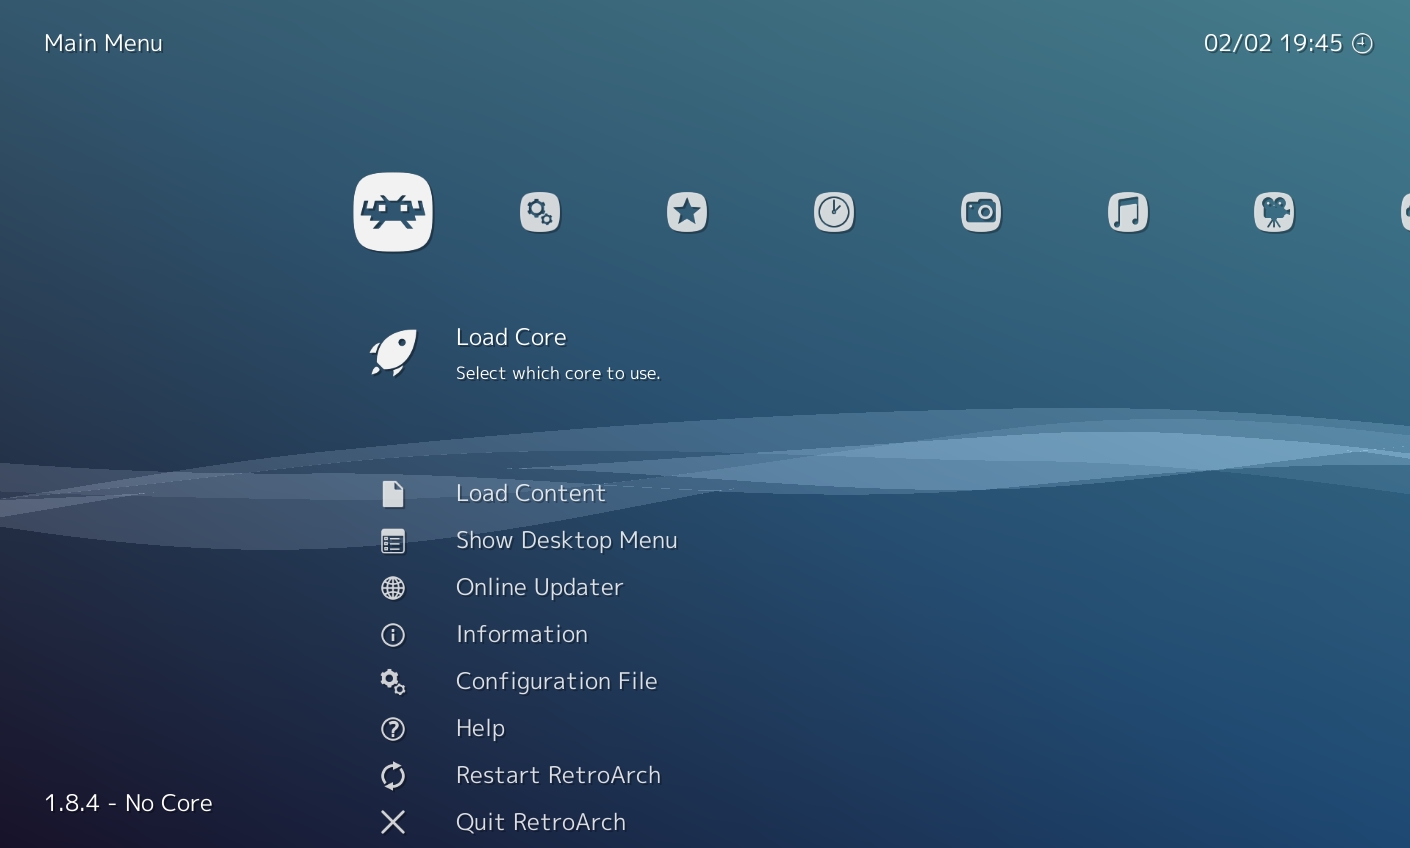The image size is (1410, 848).
Task: Click the Configuration File gears icon
Action: [x=393, y=681]
